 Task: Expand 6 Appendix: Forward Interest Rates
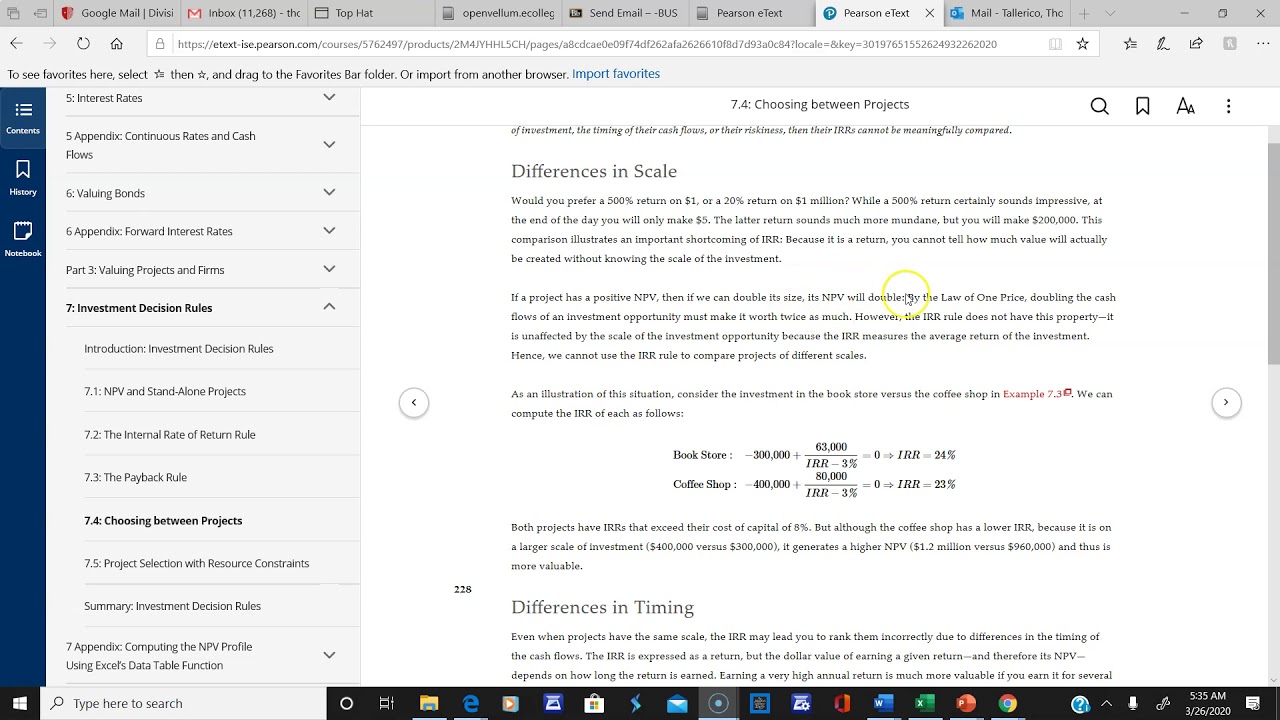click(329, 231)
